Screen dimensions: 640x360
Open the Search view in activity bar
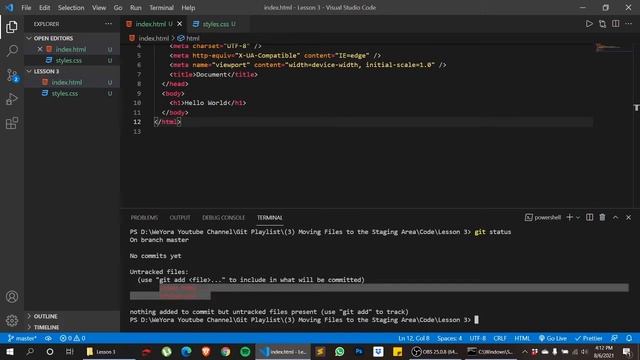click(12, 51)
